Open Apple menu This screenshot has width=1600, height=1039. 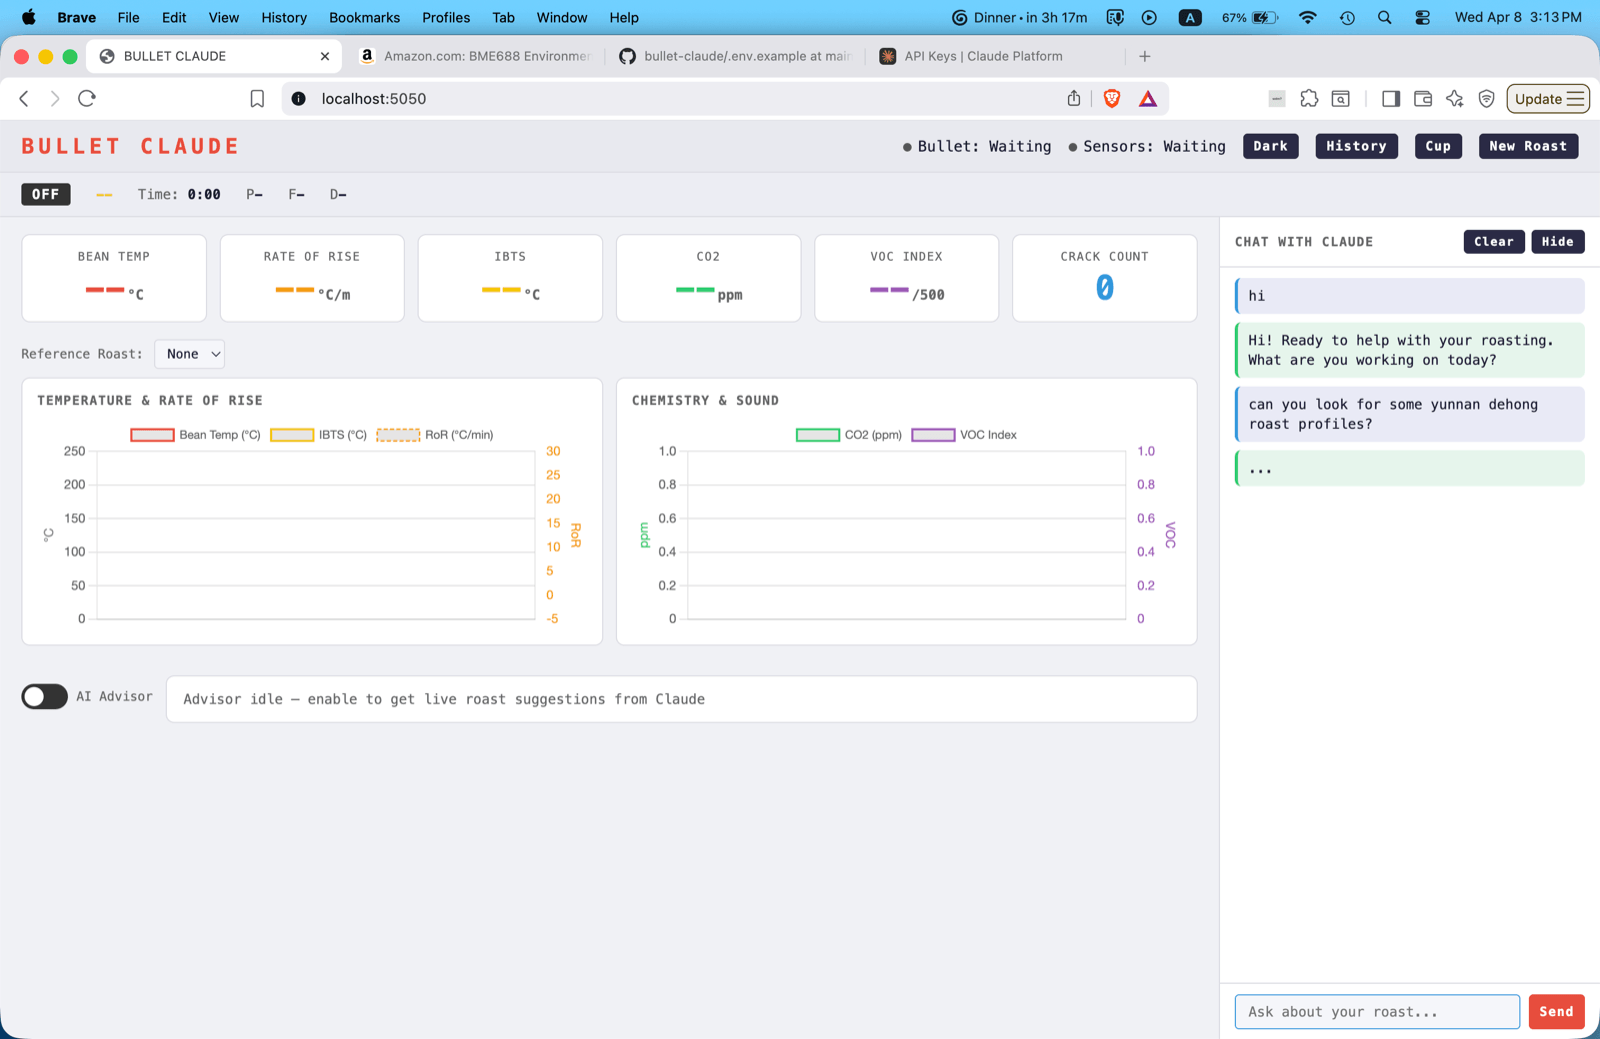click(x=28, y=17)
